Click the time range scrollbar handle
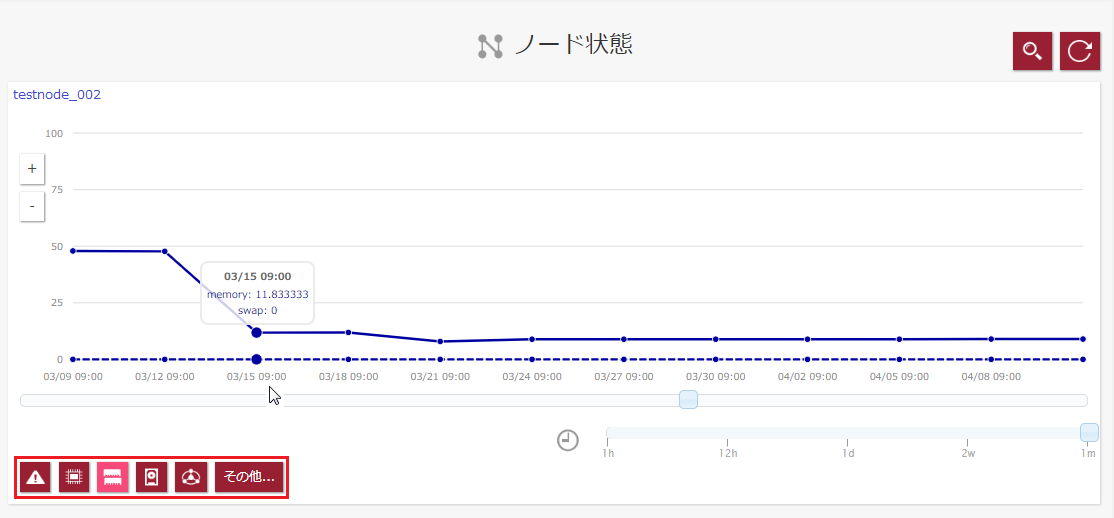The height and width of the screenshot is (518, 1114). click(688, 399)
